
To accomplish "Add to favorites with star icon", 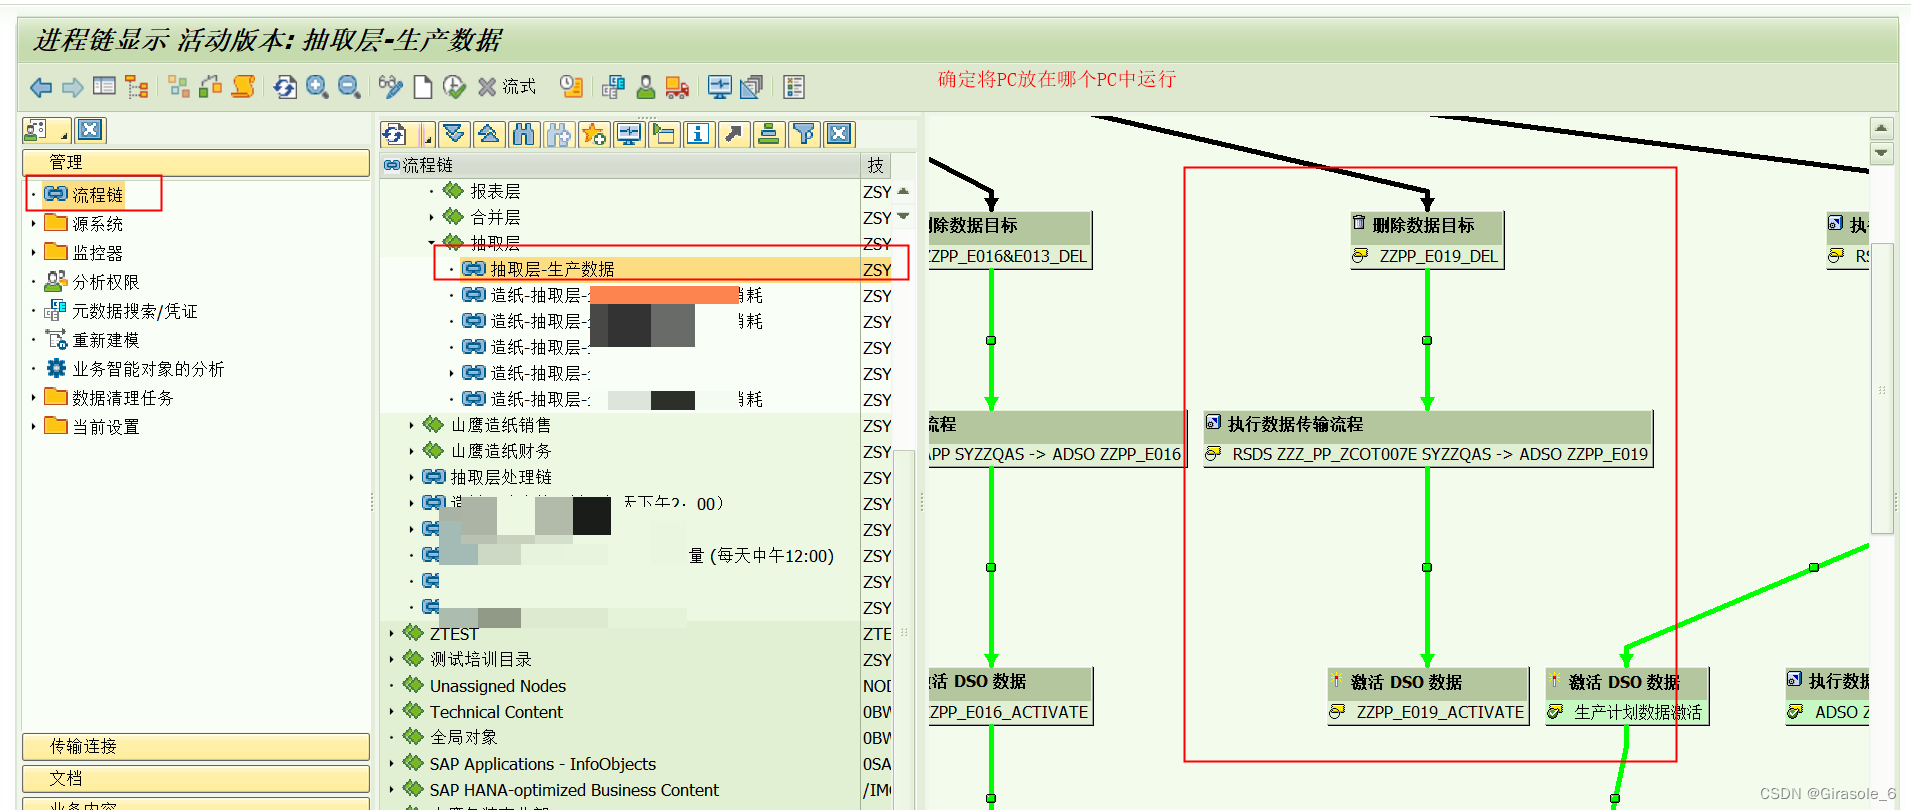I will tap(594, 134).
